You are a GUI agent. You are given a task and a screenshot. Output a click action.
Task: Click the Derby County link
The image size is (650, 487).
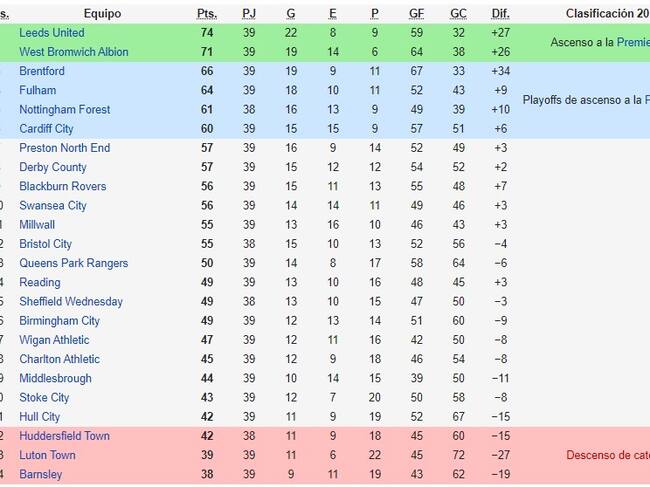(53, 167)
